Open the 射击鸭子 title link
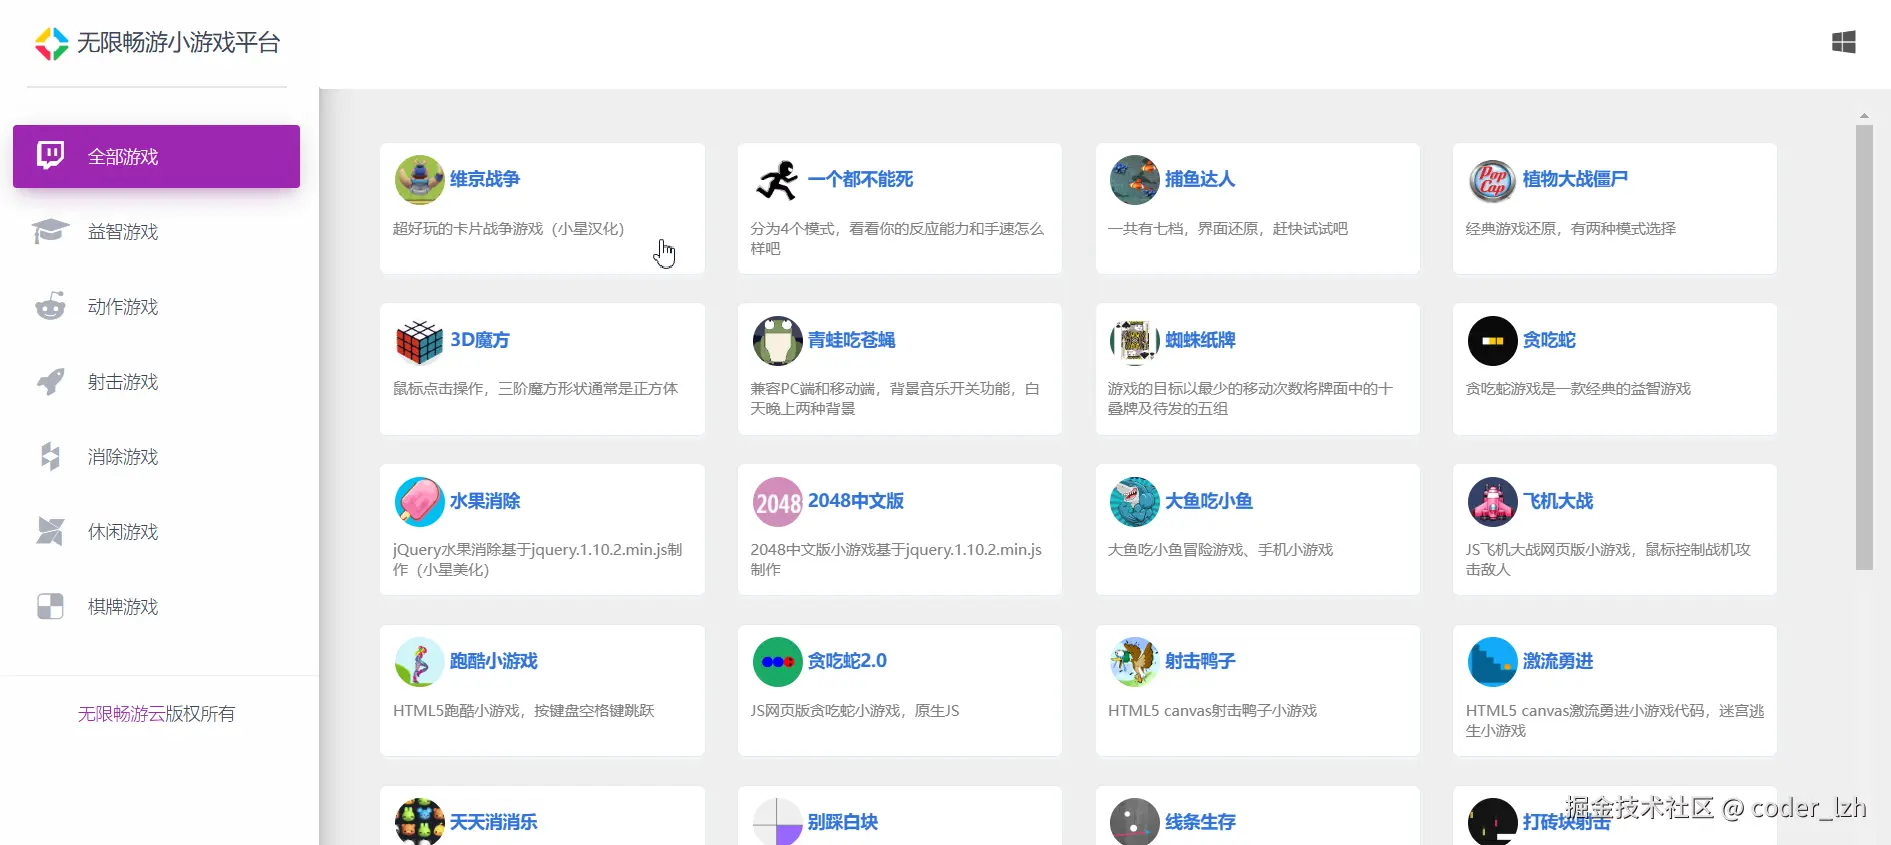1891x845 pixels. point(1200,661)
